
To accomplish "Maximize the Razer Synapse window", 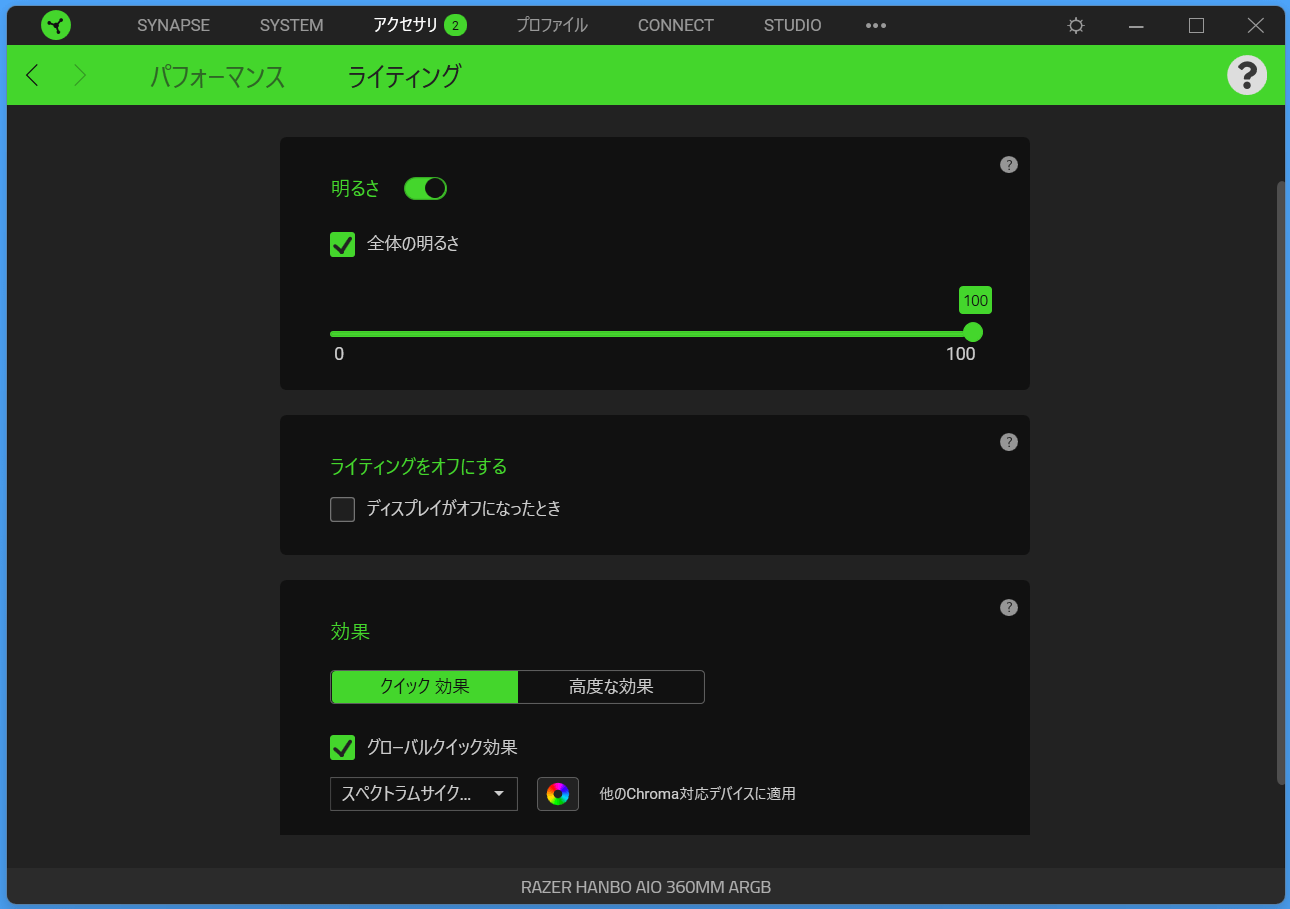I will pos(1196,26).
